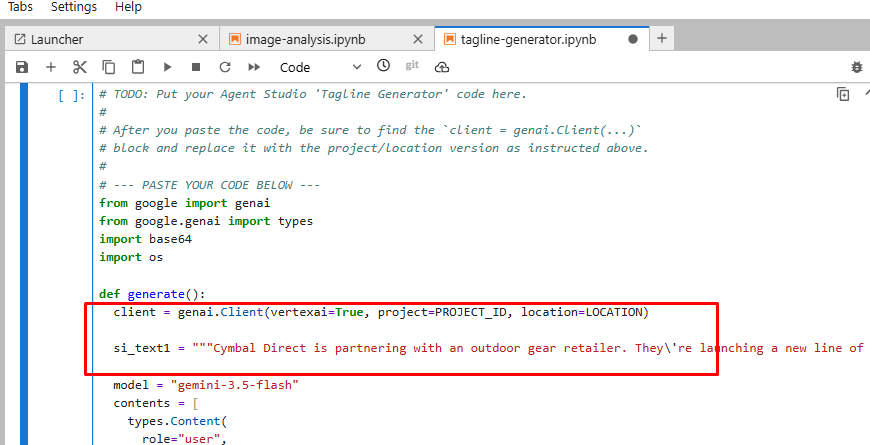Click the 'def generate():' line
Screen dimensions: 870x445
[x=153, y=294]
